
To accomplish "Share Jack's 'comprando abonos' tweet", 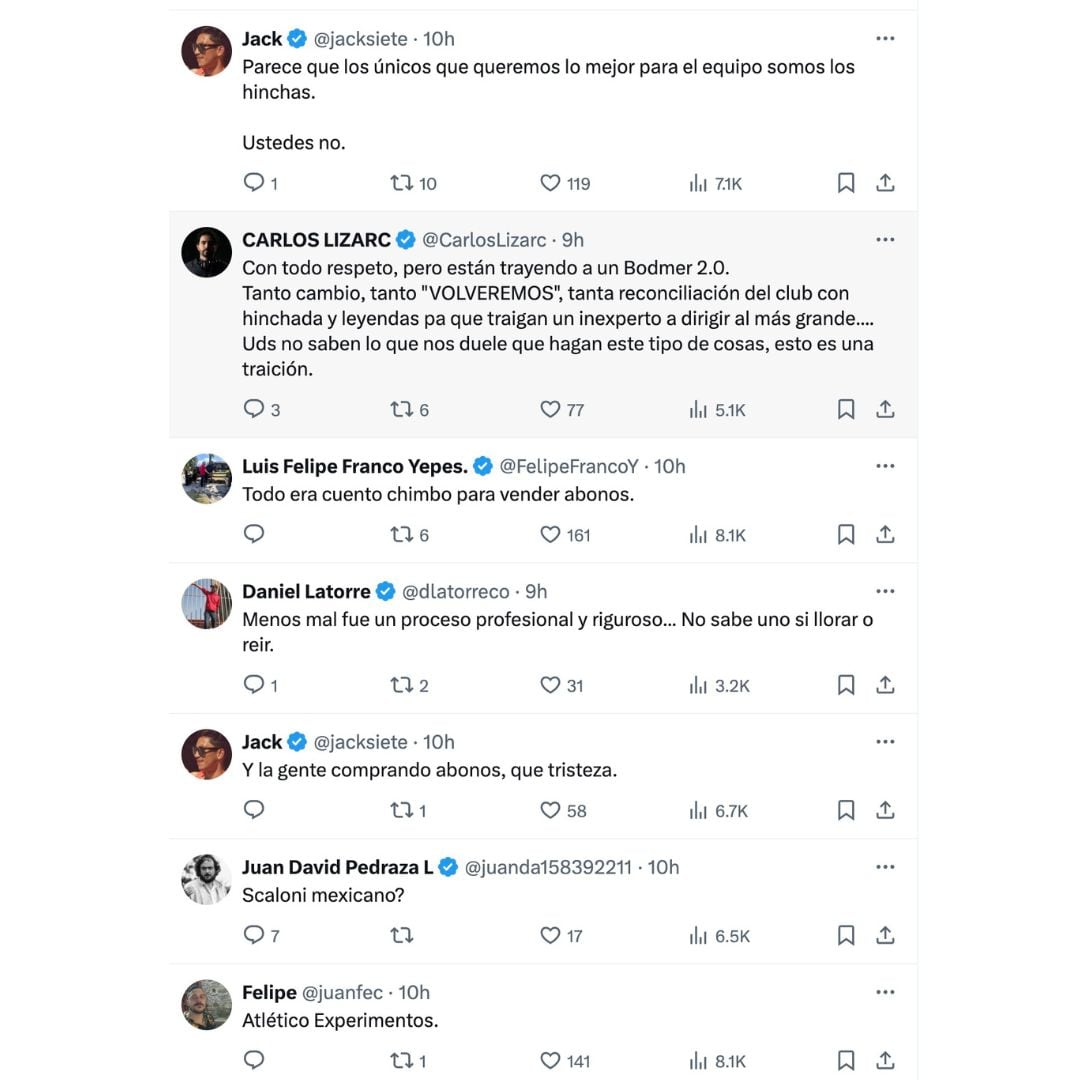I will (885, 810).
